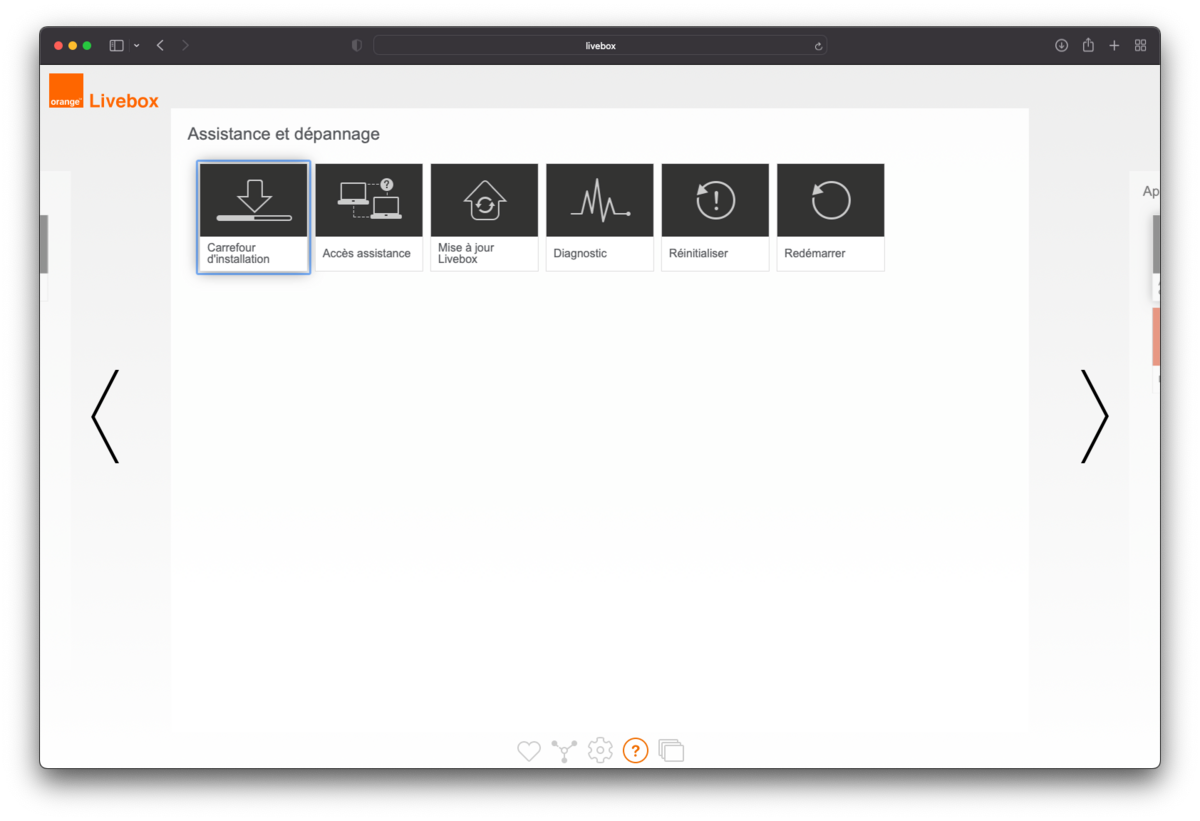The height and width of the screenshot is (821, 1200).
Task: Open the Diagnostic tile
Action: tap(600, 217)
